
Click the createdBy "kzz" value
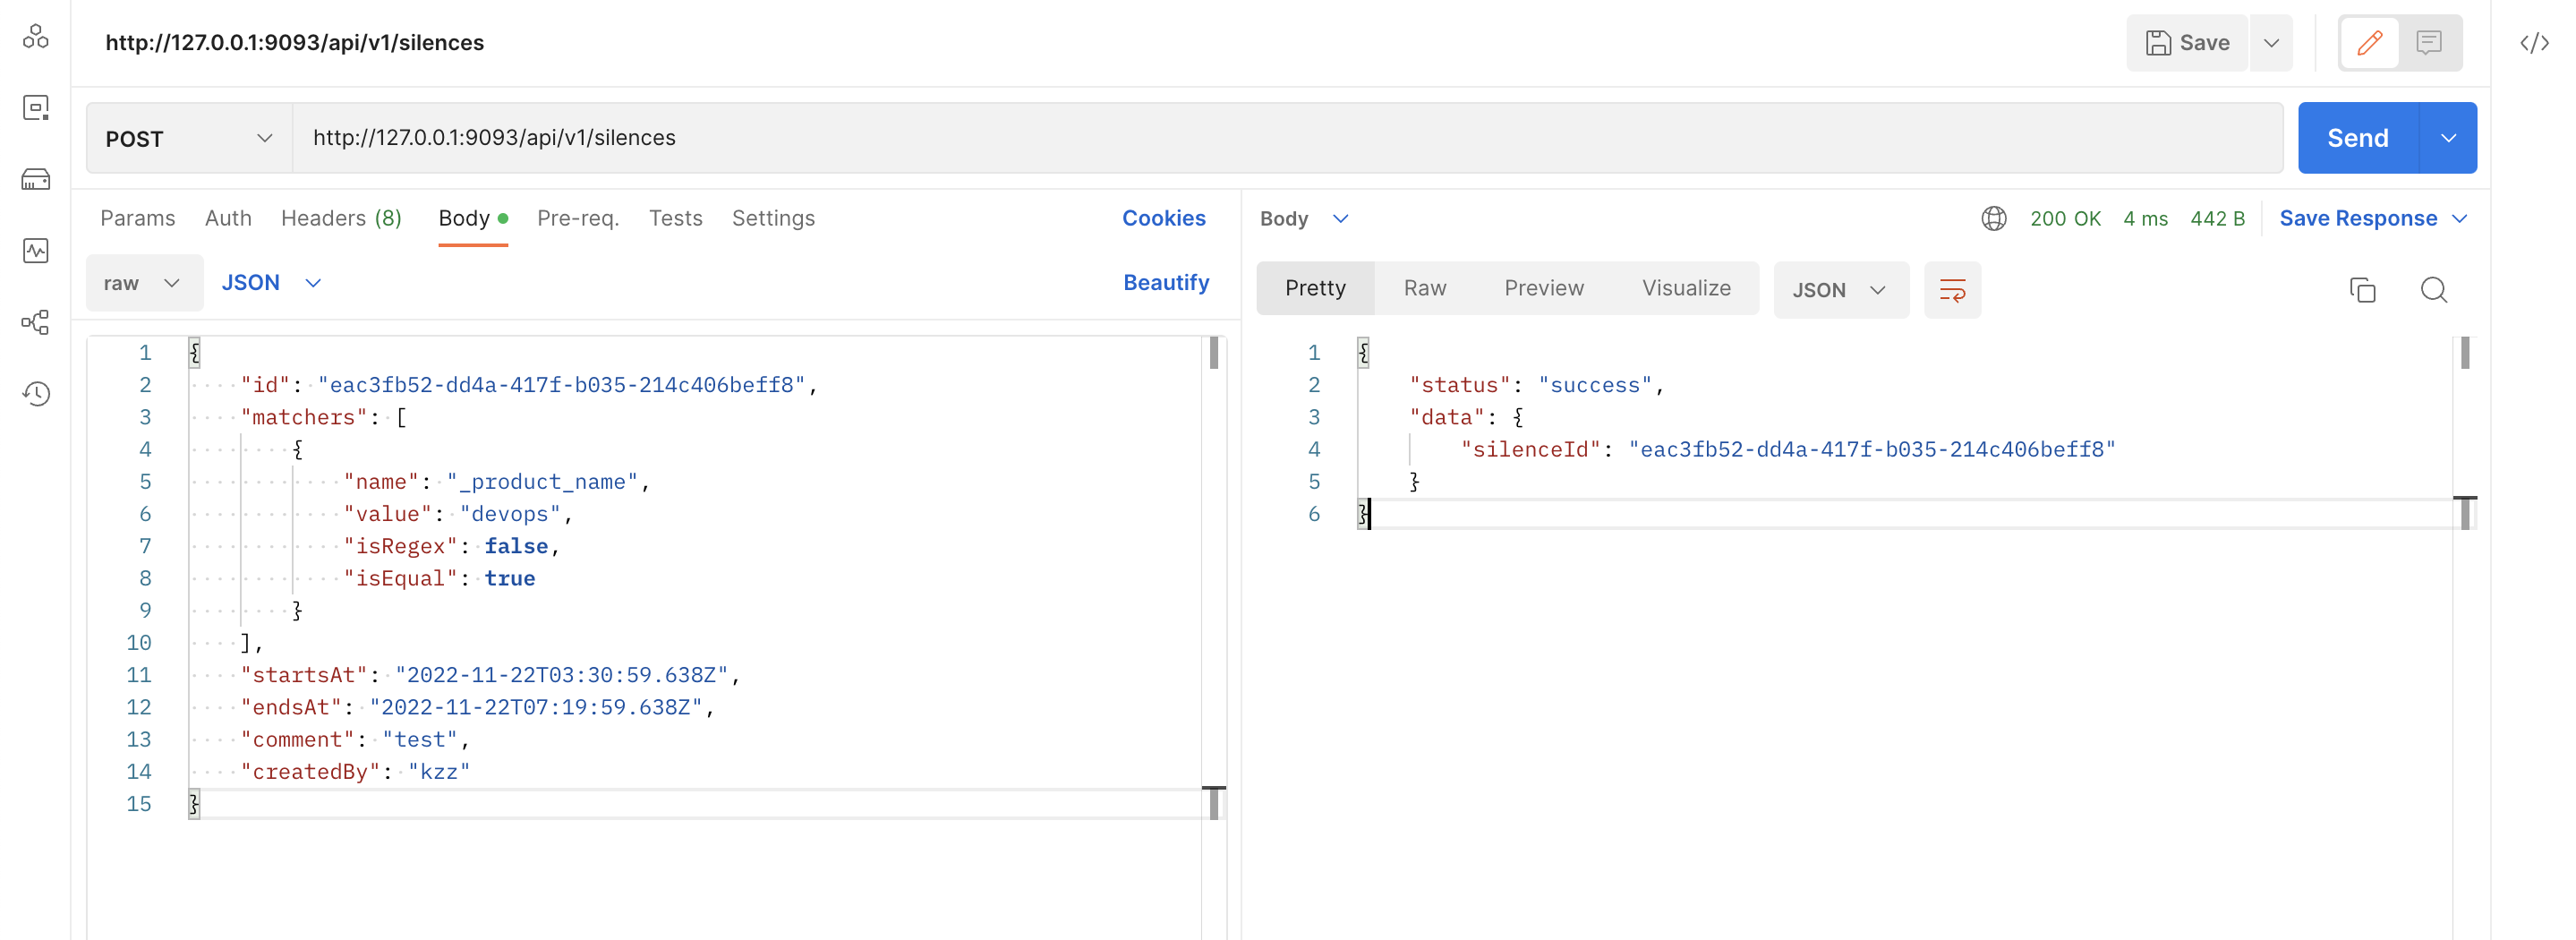tap(439, 772)
